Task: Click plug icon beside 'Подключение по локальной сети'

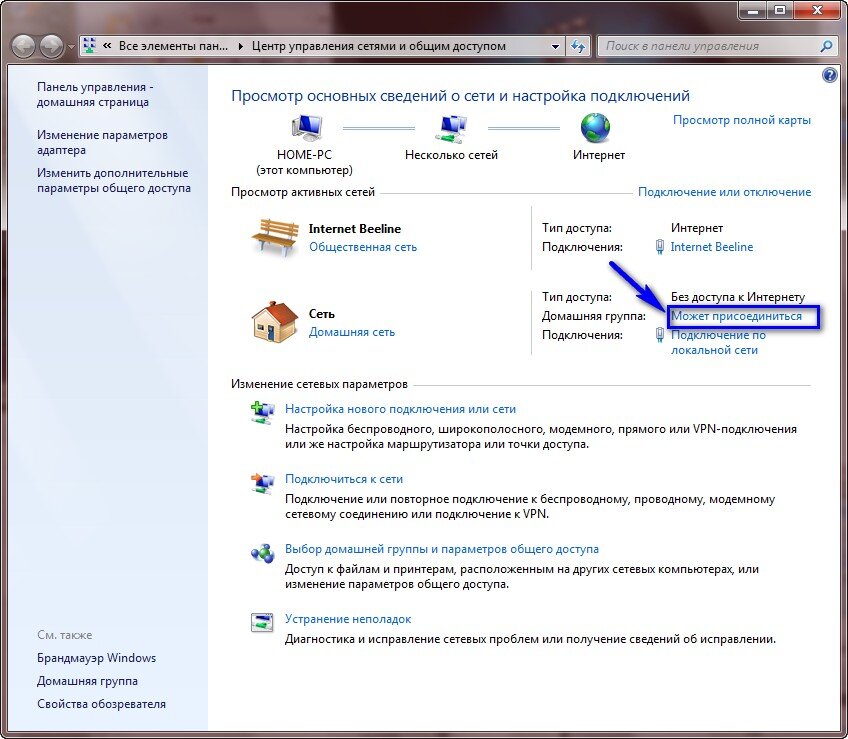Action: pos(659,335)
